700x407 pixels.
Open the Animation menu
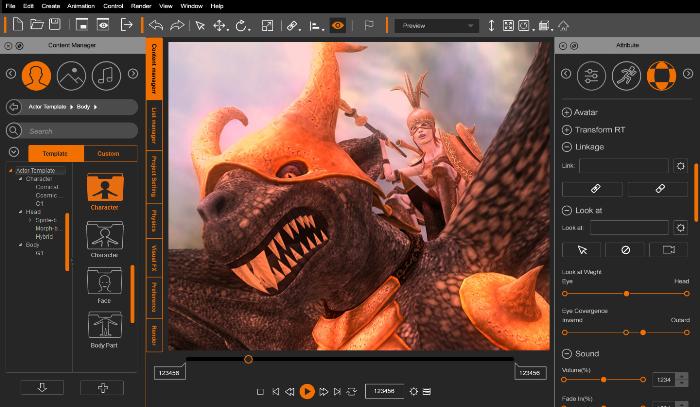82,6
